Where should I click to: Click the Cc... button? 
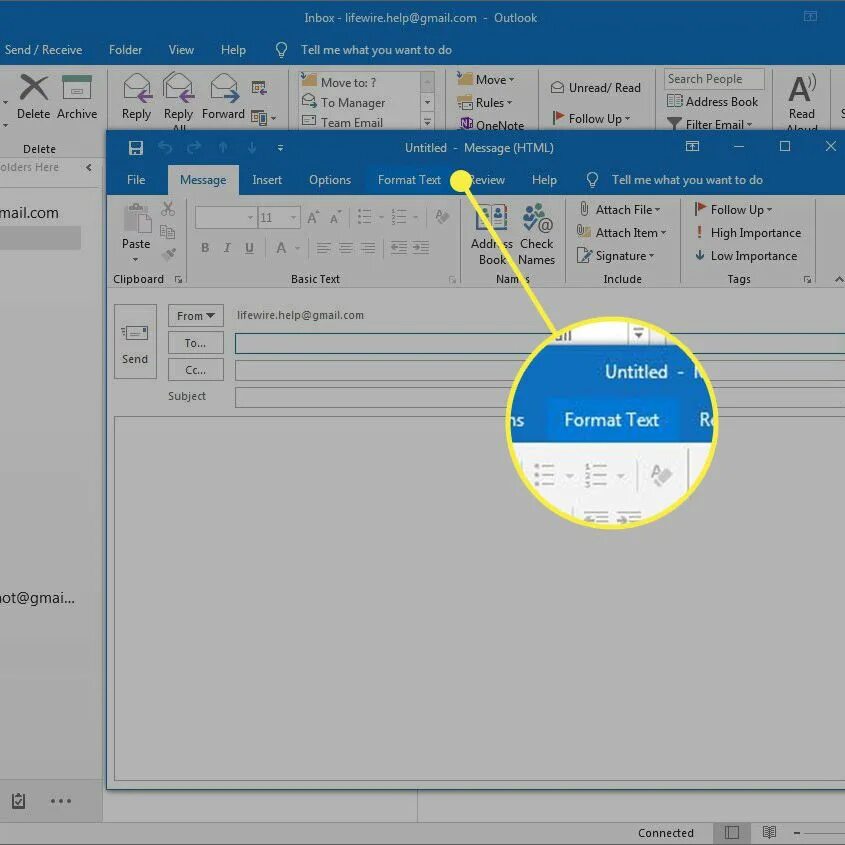click(x=196, y=370)
